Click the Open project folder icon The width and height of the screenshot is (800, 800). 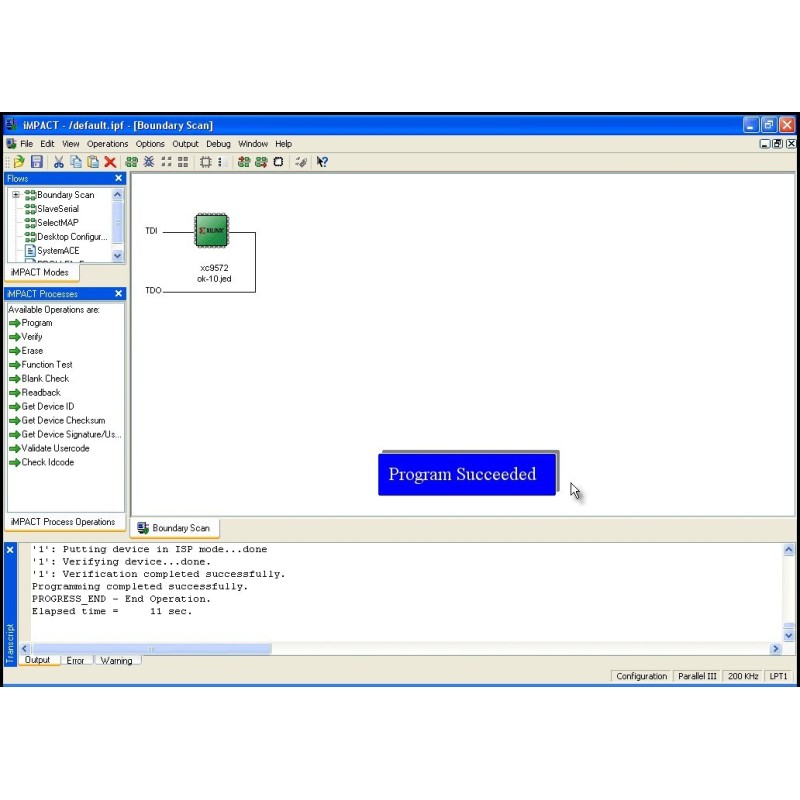pyautogui.click(x=19, y=162)
